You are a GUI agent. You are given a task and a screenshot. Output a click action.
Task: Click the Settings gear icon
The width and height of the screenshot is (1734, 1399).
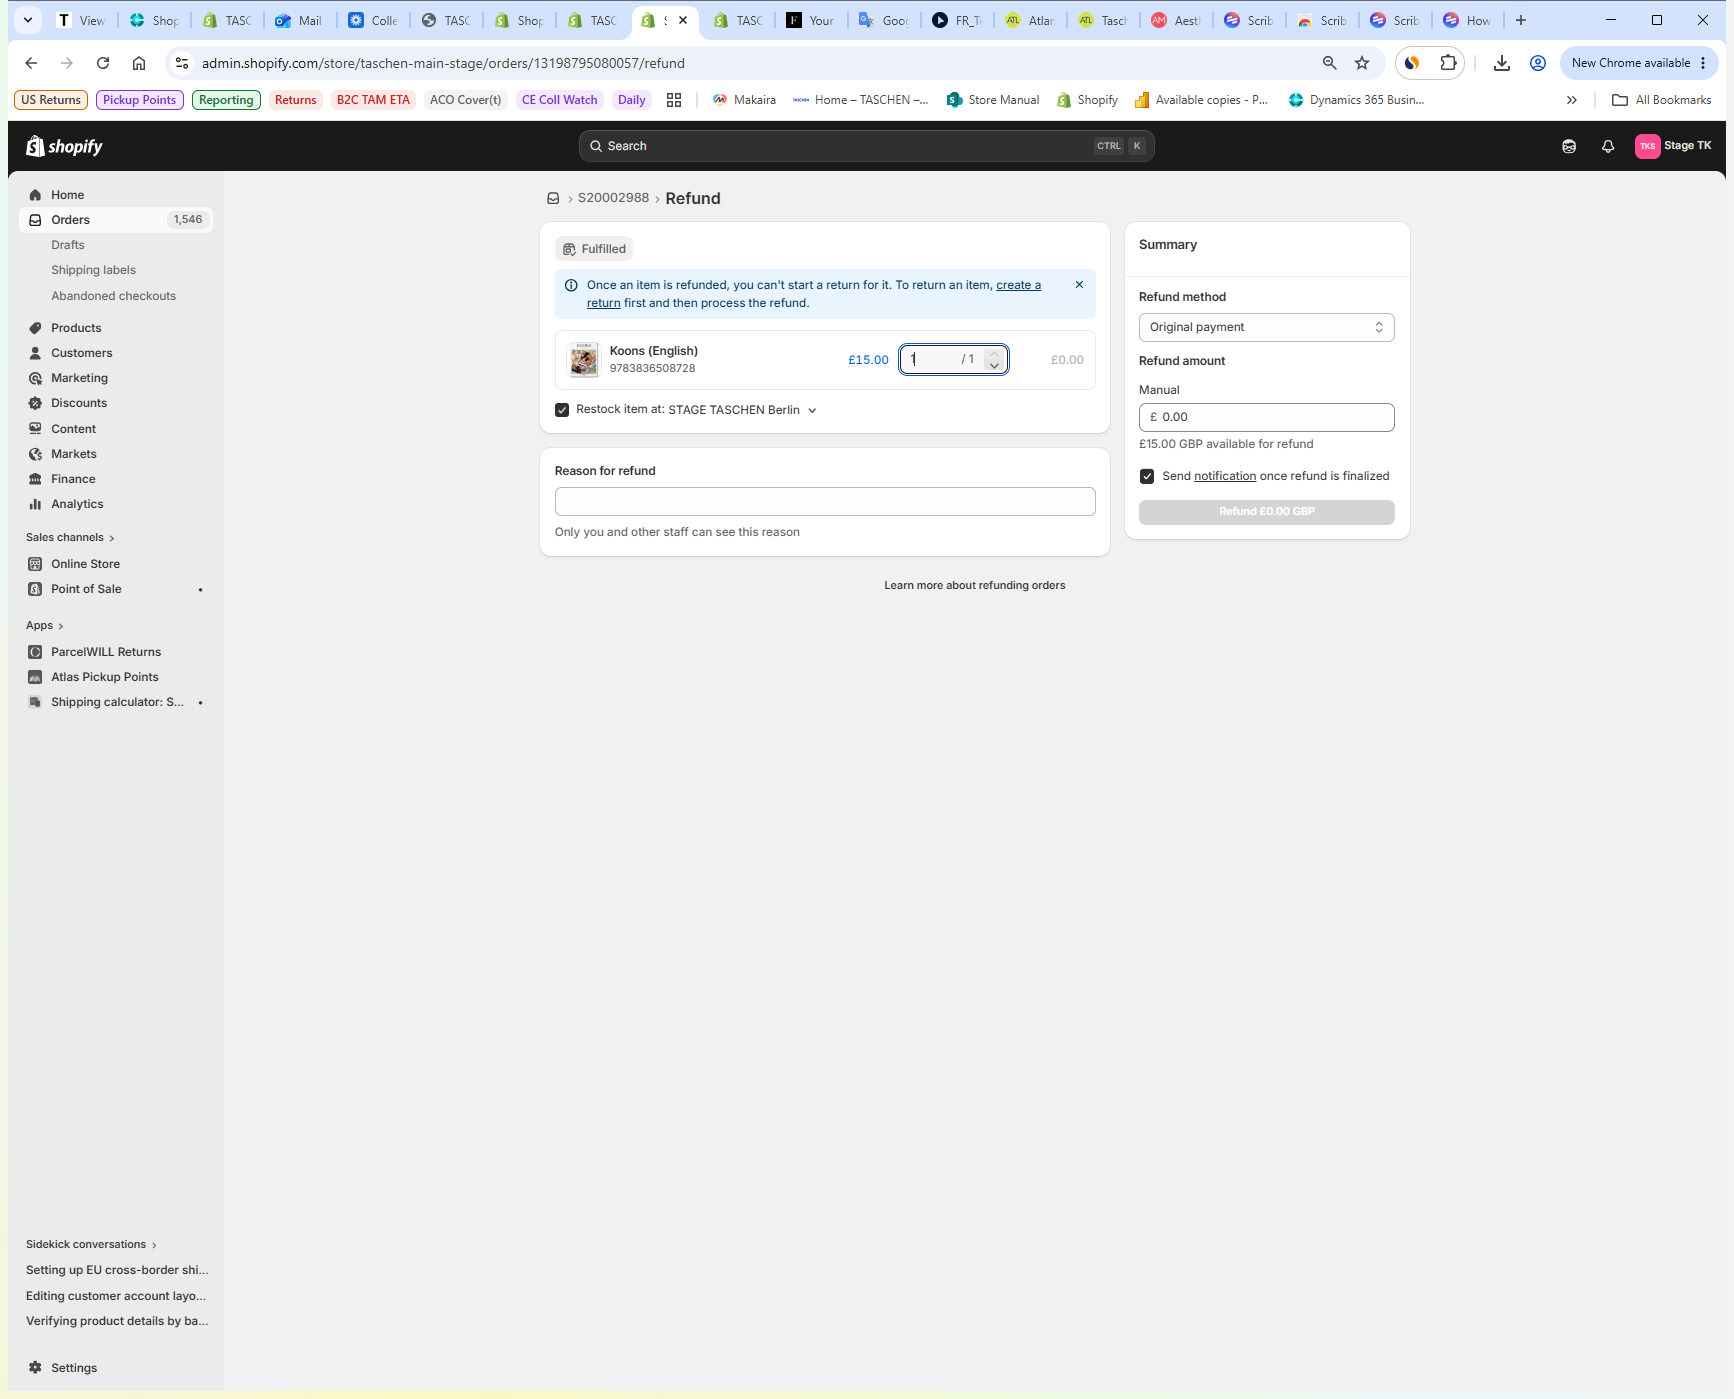tap(35, 1368)
